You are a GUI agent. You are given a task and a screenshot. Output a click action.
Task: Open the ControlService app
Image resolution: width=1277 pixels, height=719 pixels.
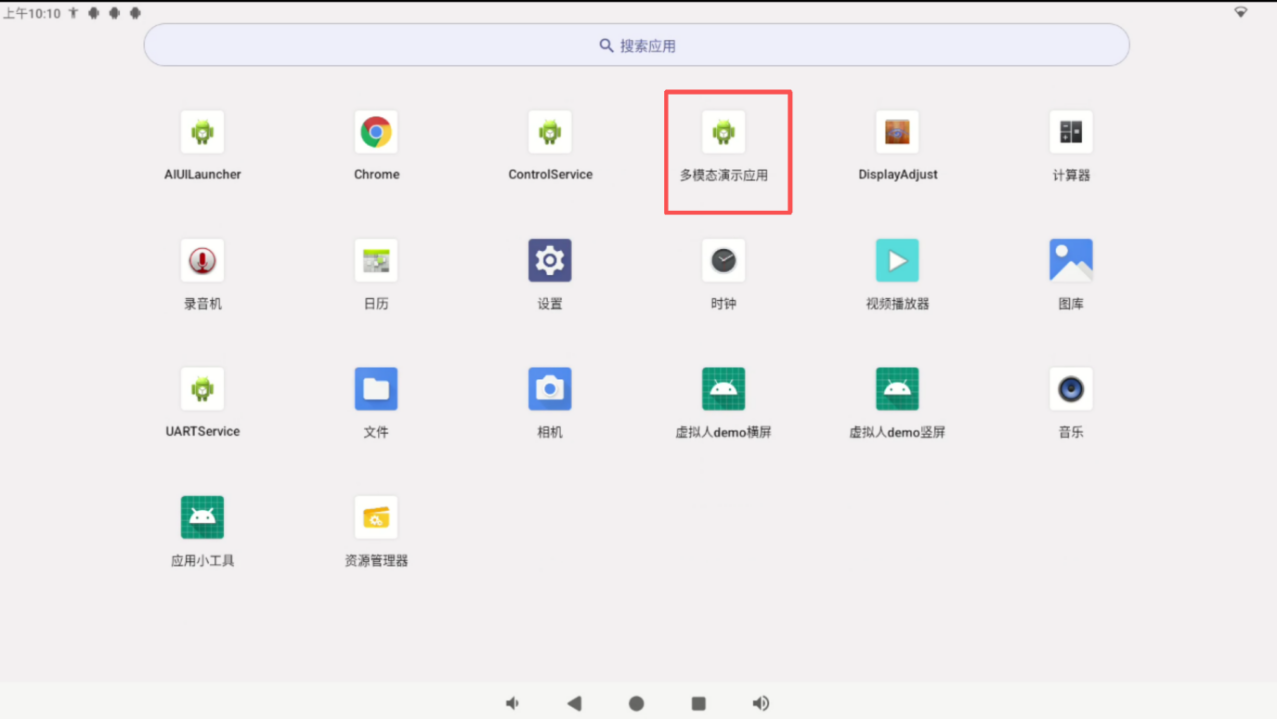click(x=550, y=132)
